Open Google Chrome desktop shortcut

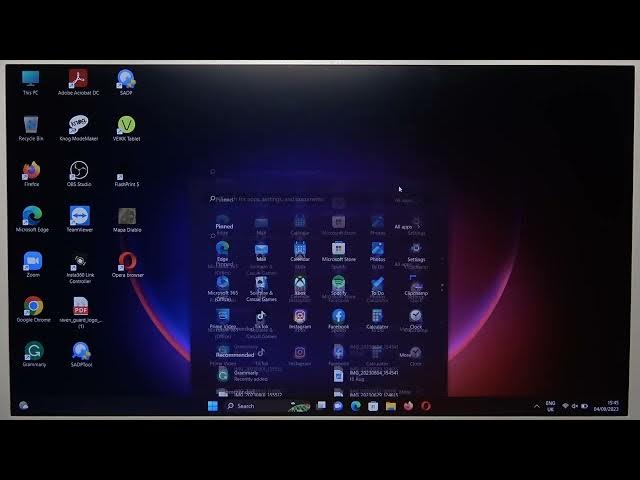[x=33, y=310]
